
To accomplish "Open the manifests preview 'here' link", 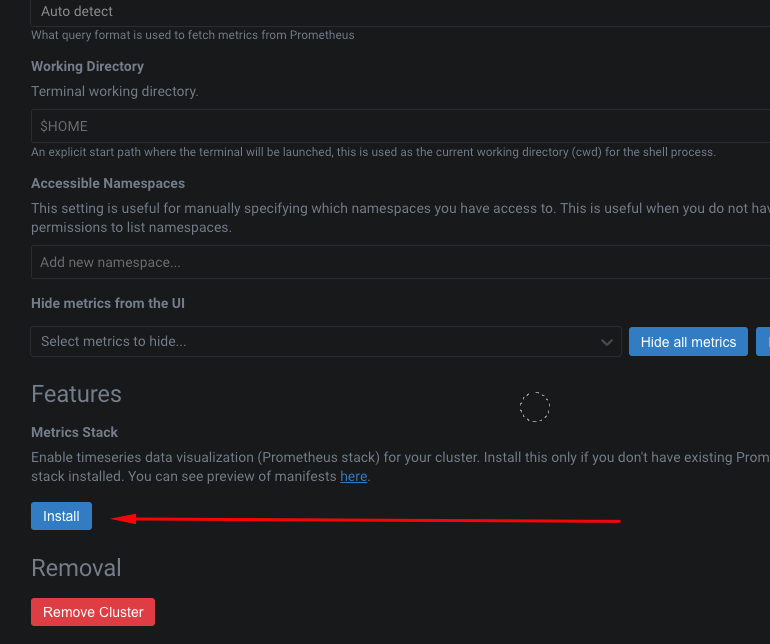I will (x=353, y=476).
